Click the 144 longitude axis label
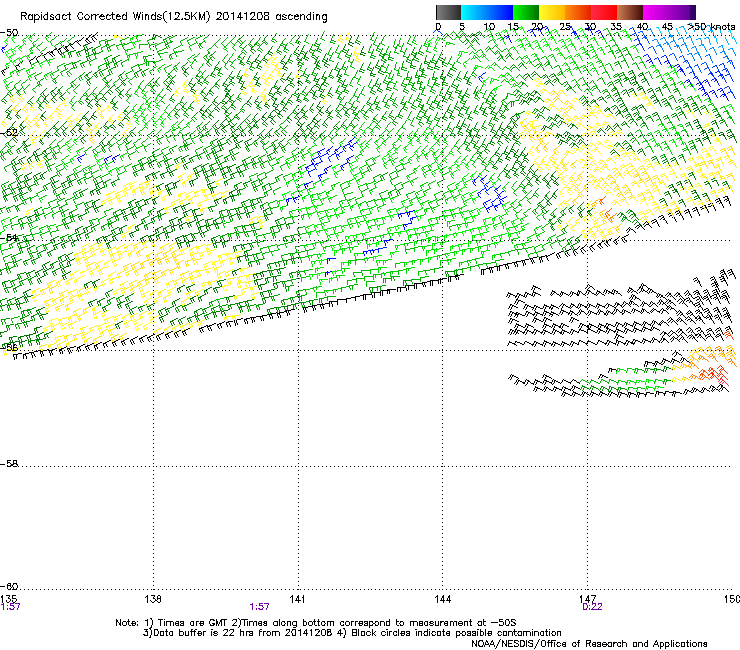The width and height of the screenshot is (740, 650). [443, 599]
